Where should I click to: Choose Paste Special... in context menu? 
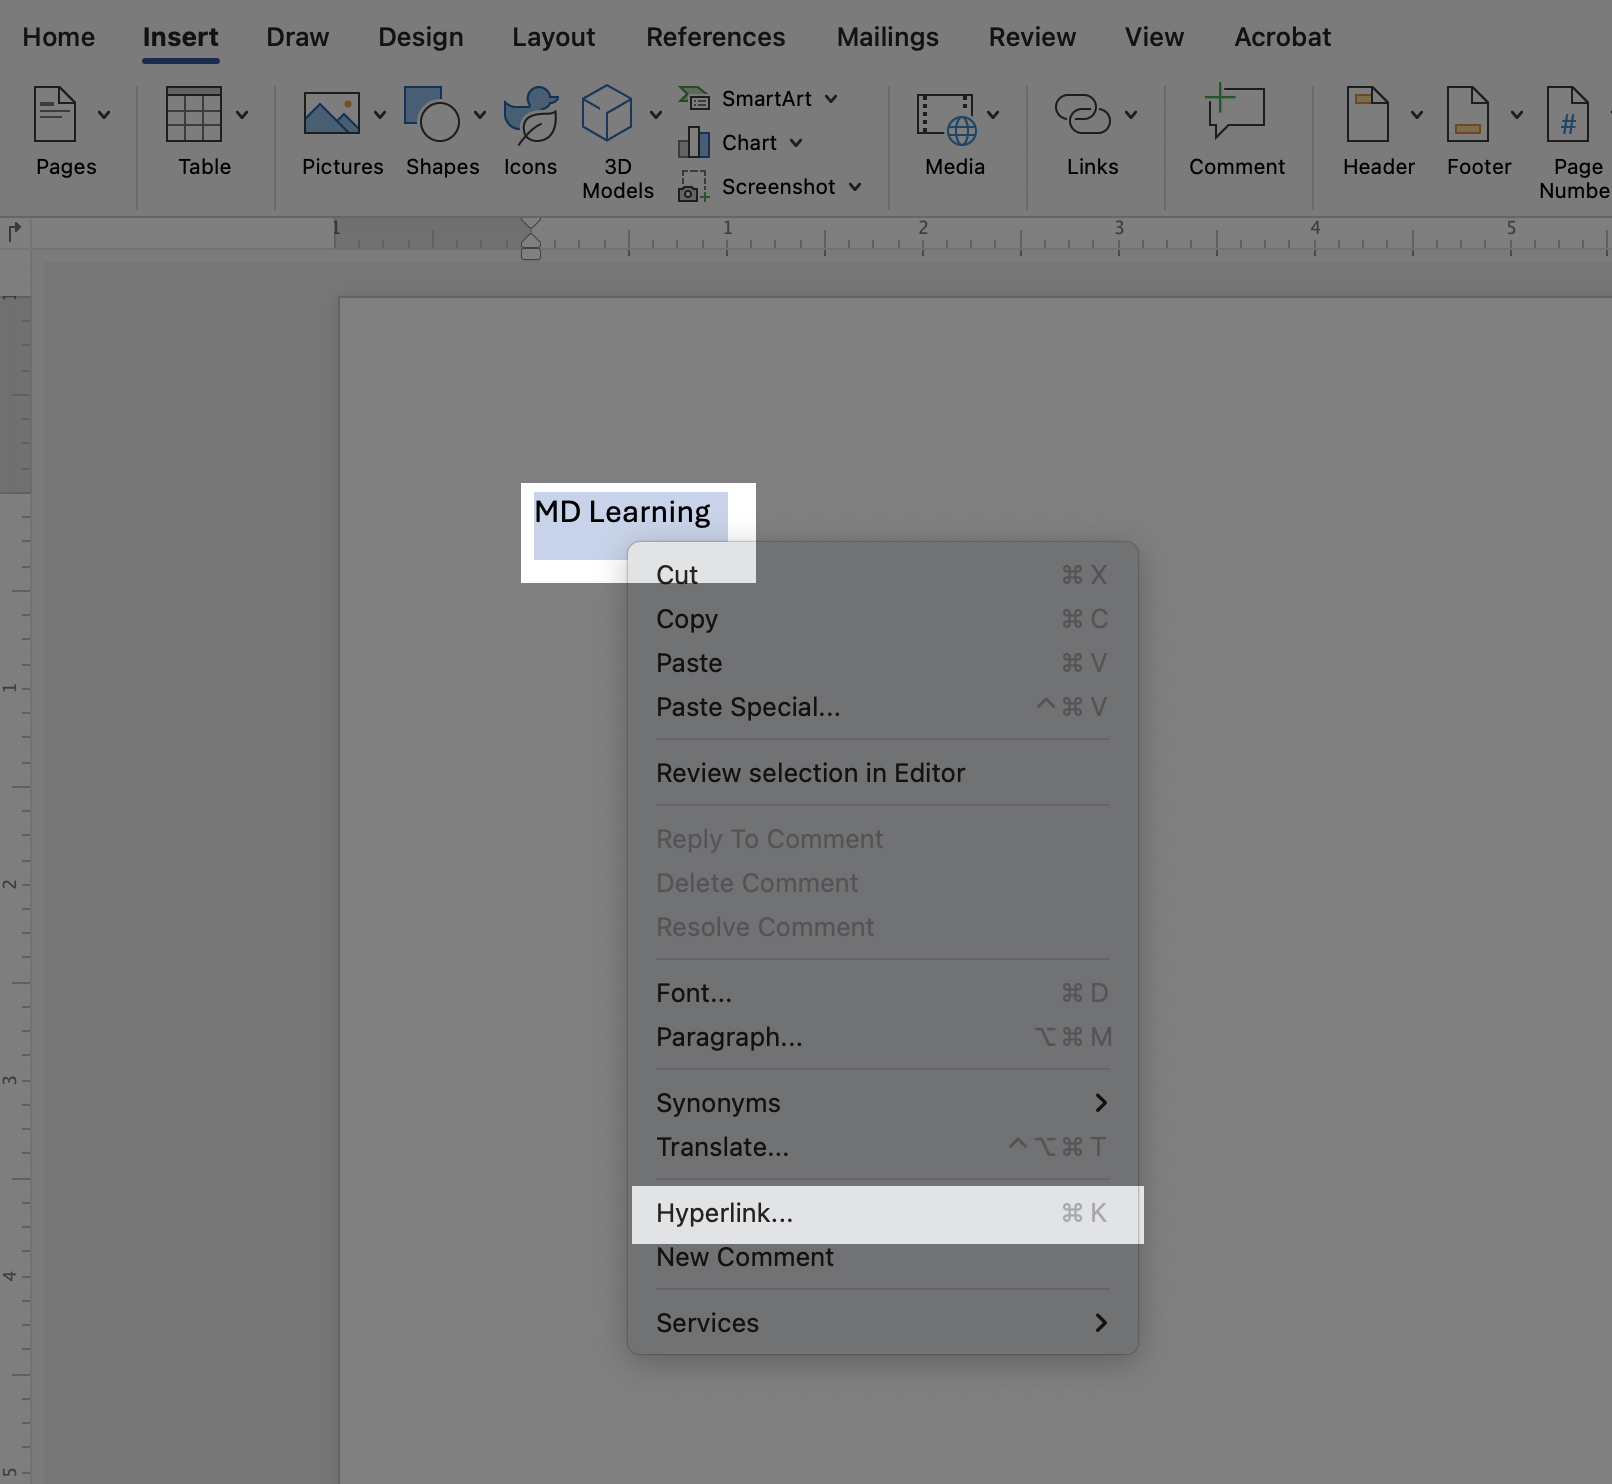tap(748, 707)
